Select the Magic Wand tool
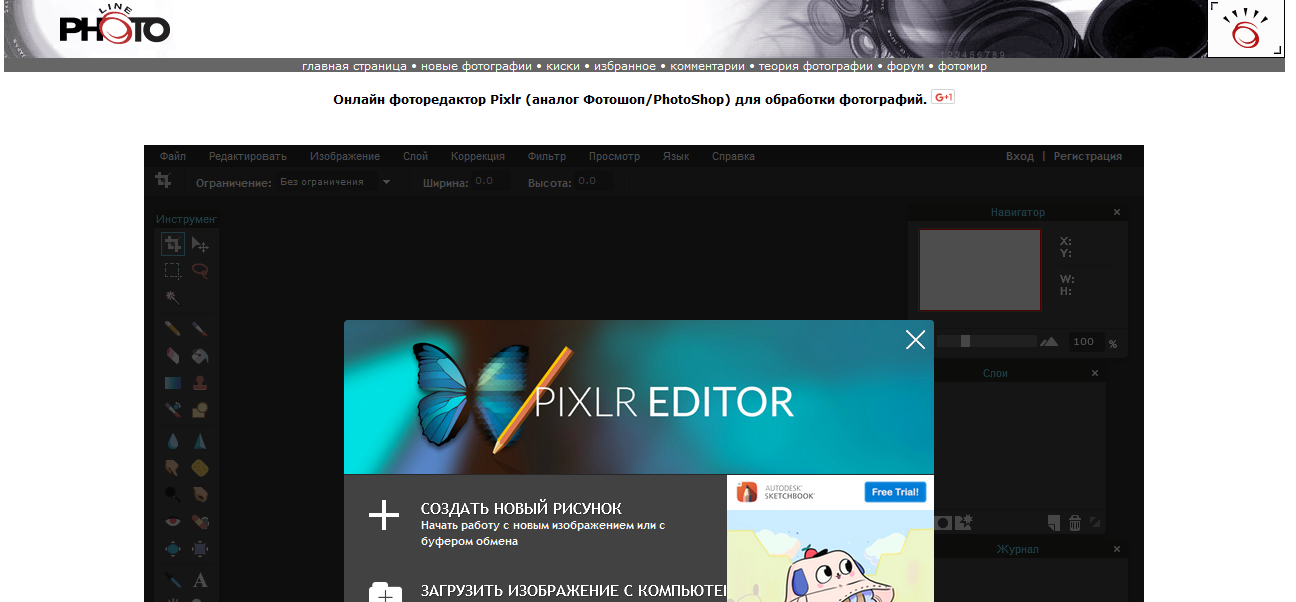The width and height of the screenshot is (1296, 602). click(173, 297)
